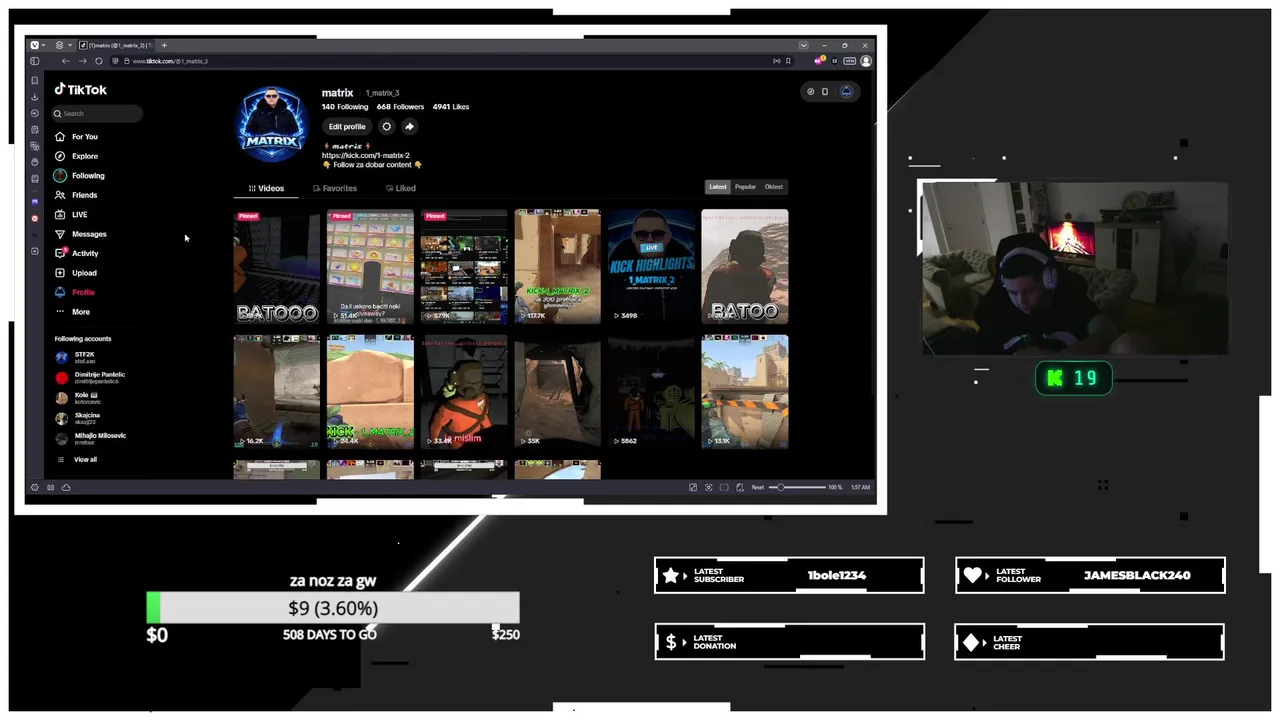
Task: Open the 140 Following list
Action: coord(345,107)
